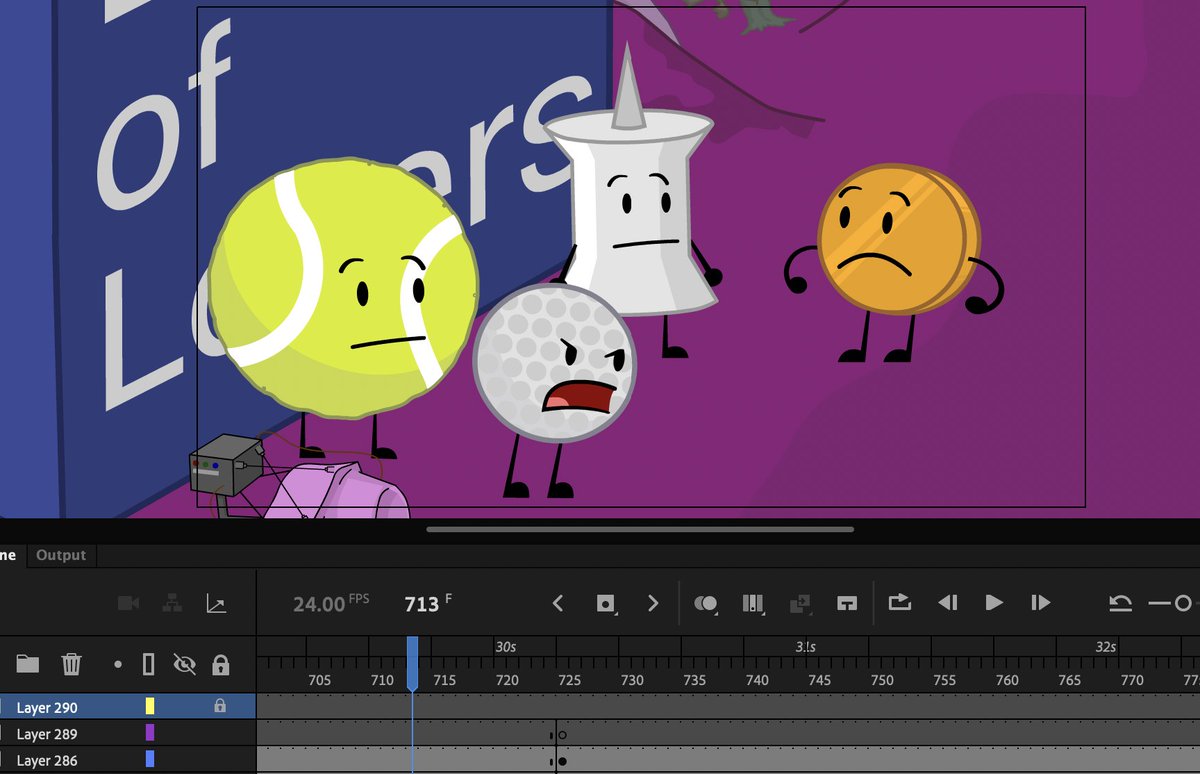Click the blue playhead marker at frame 713
Image resolution: width=1200 pixels, height=774 pixels.
click(x=412, y=664)
